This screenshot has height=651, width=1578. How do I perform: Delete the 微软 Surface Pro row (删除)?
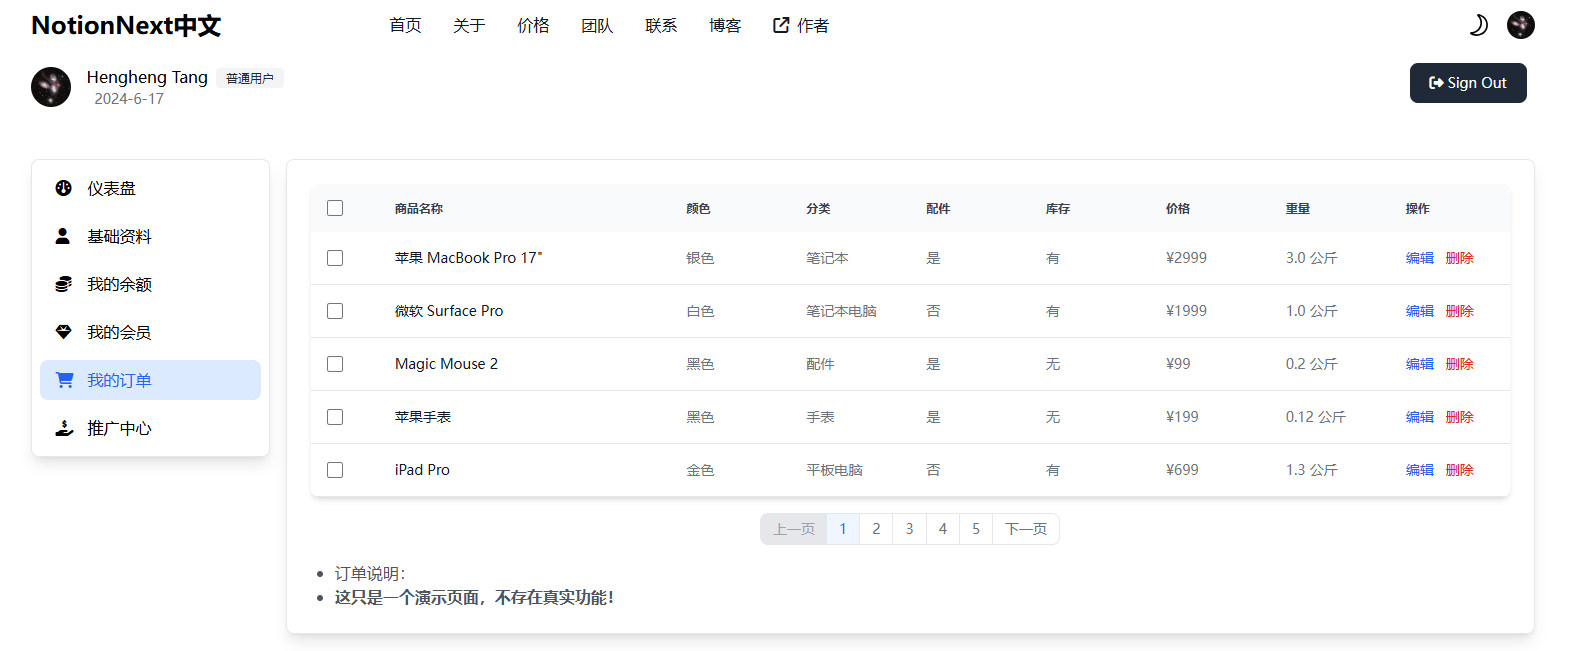[x=1460, y=311]
